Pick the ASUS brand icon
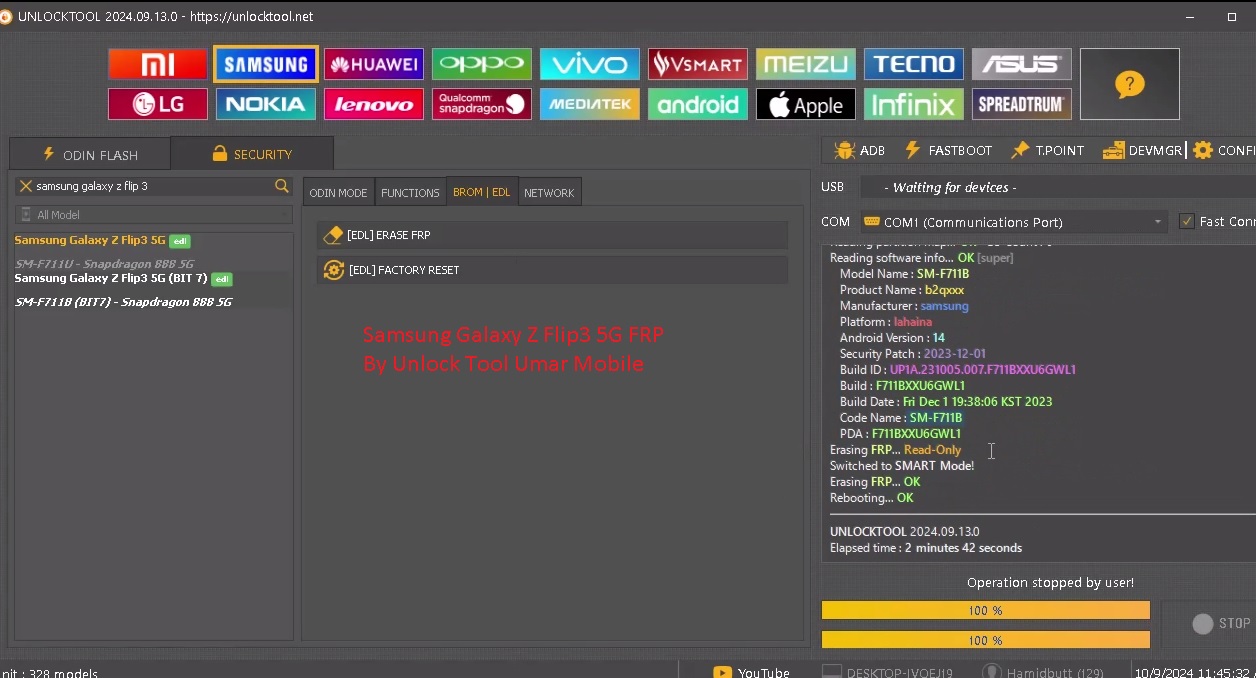1256x678 pixels. [1022, 64]
